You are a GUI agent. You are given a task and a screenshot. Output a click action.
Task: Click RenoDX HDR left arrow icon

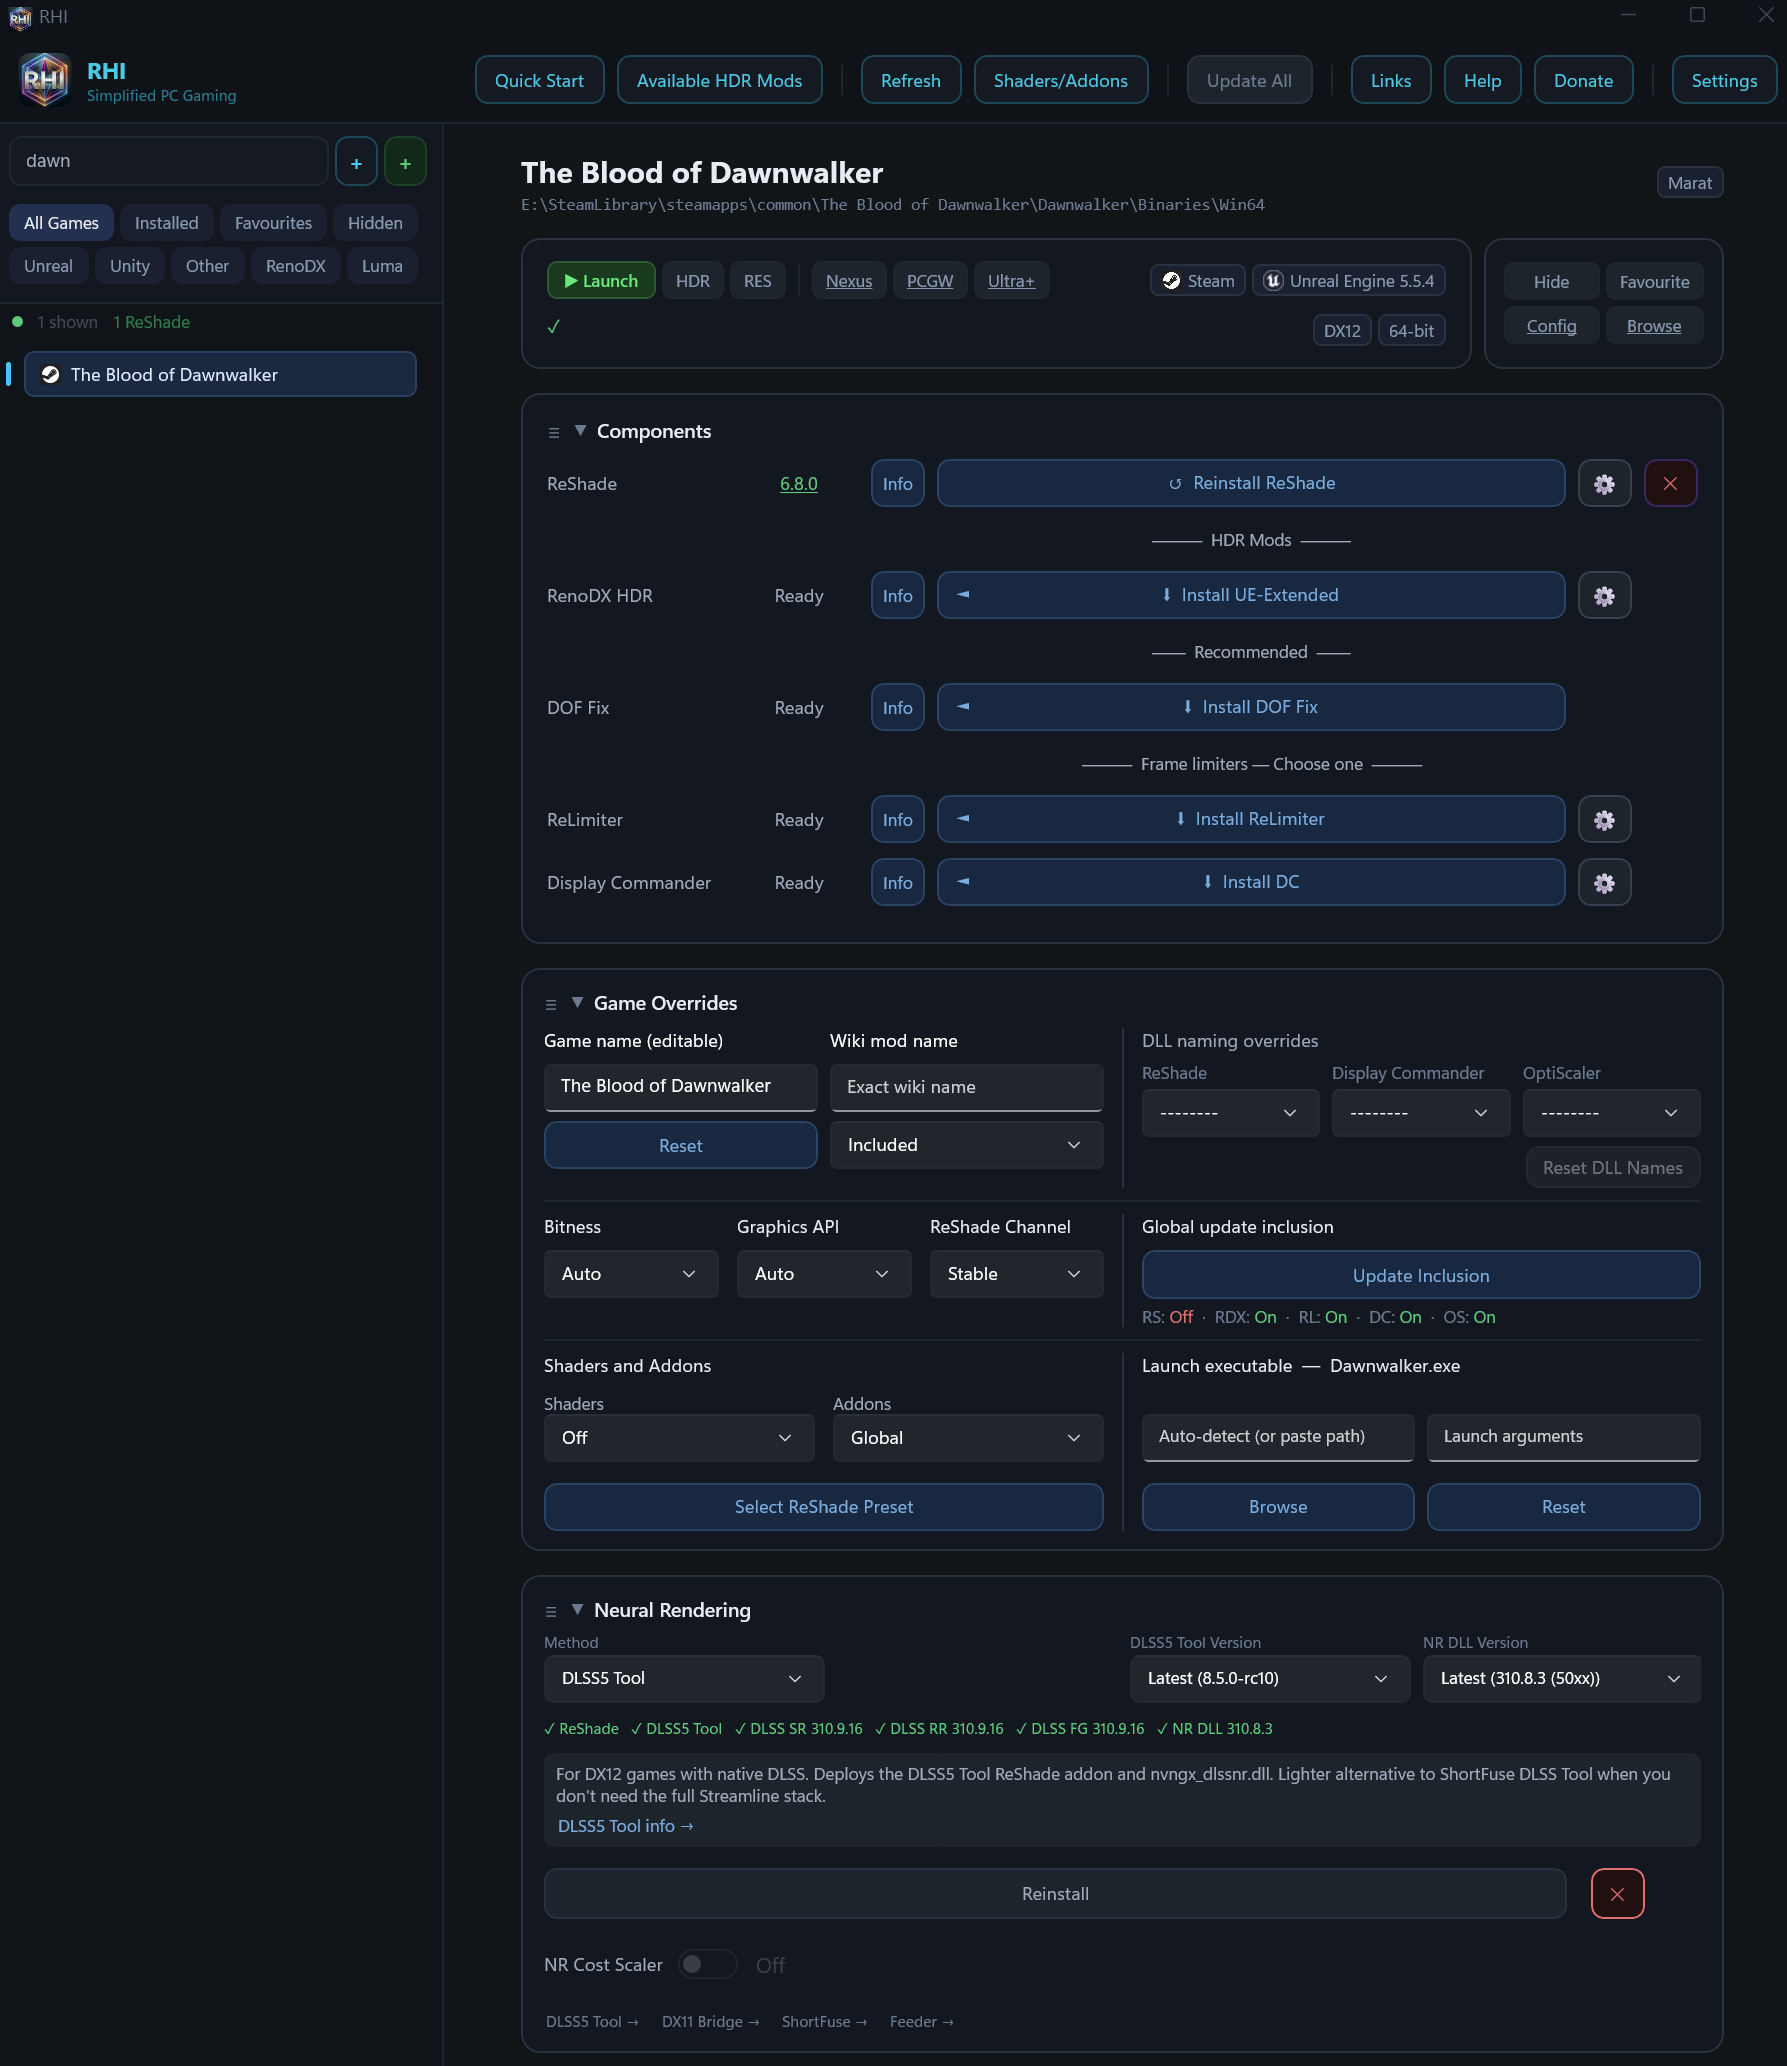(x=963, y=595)
